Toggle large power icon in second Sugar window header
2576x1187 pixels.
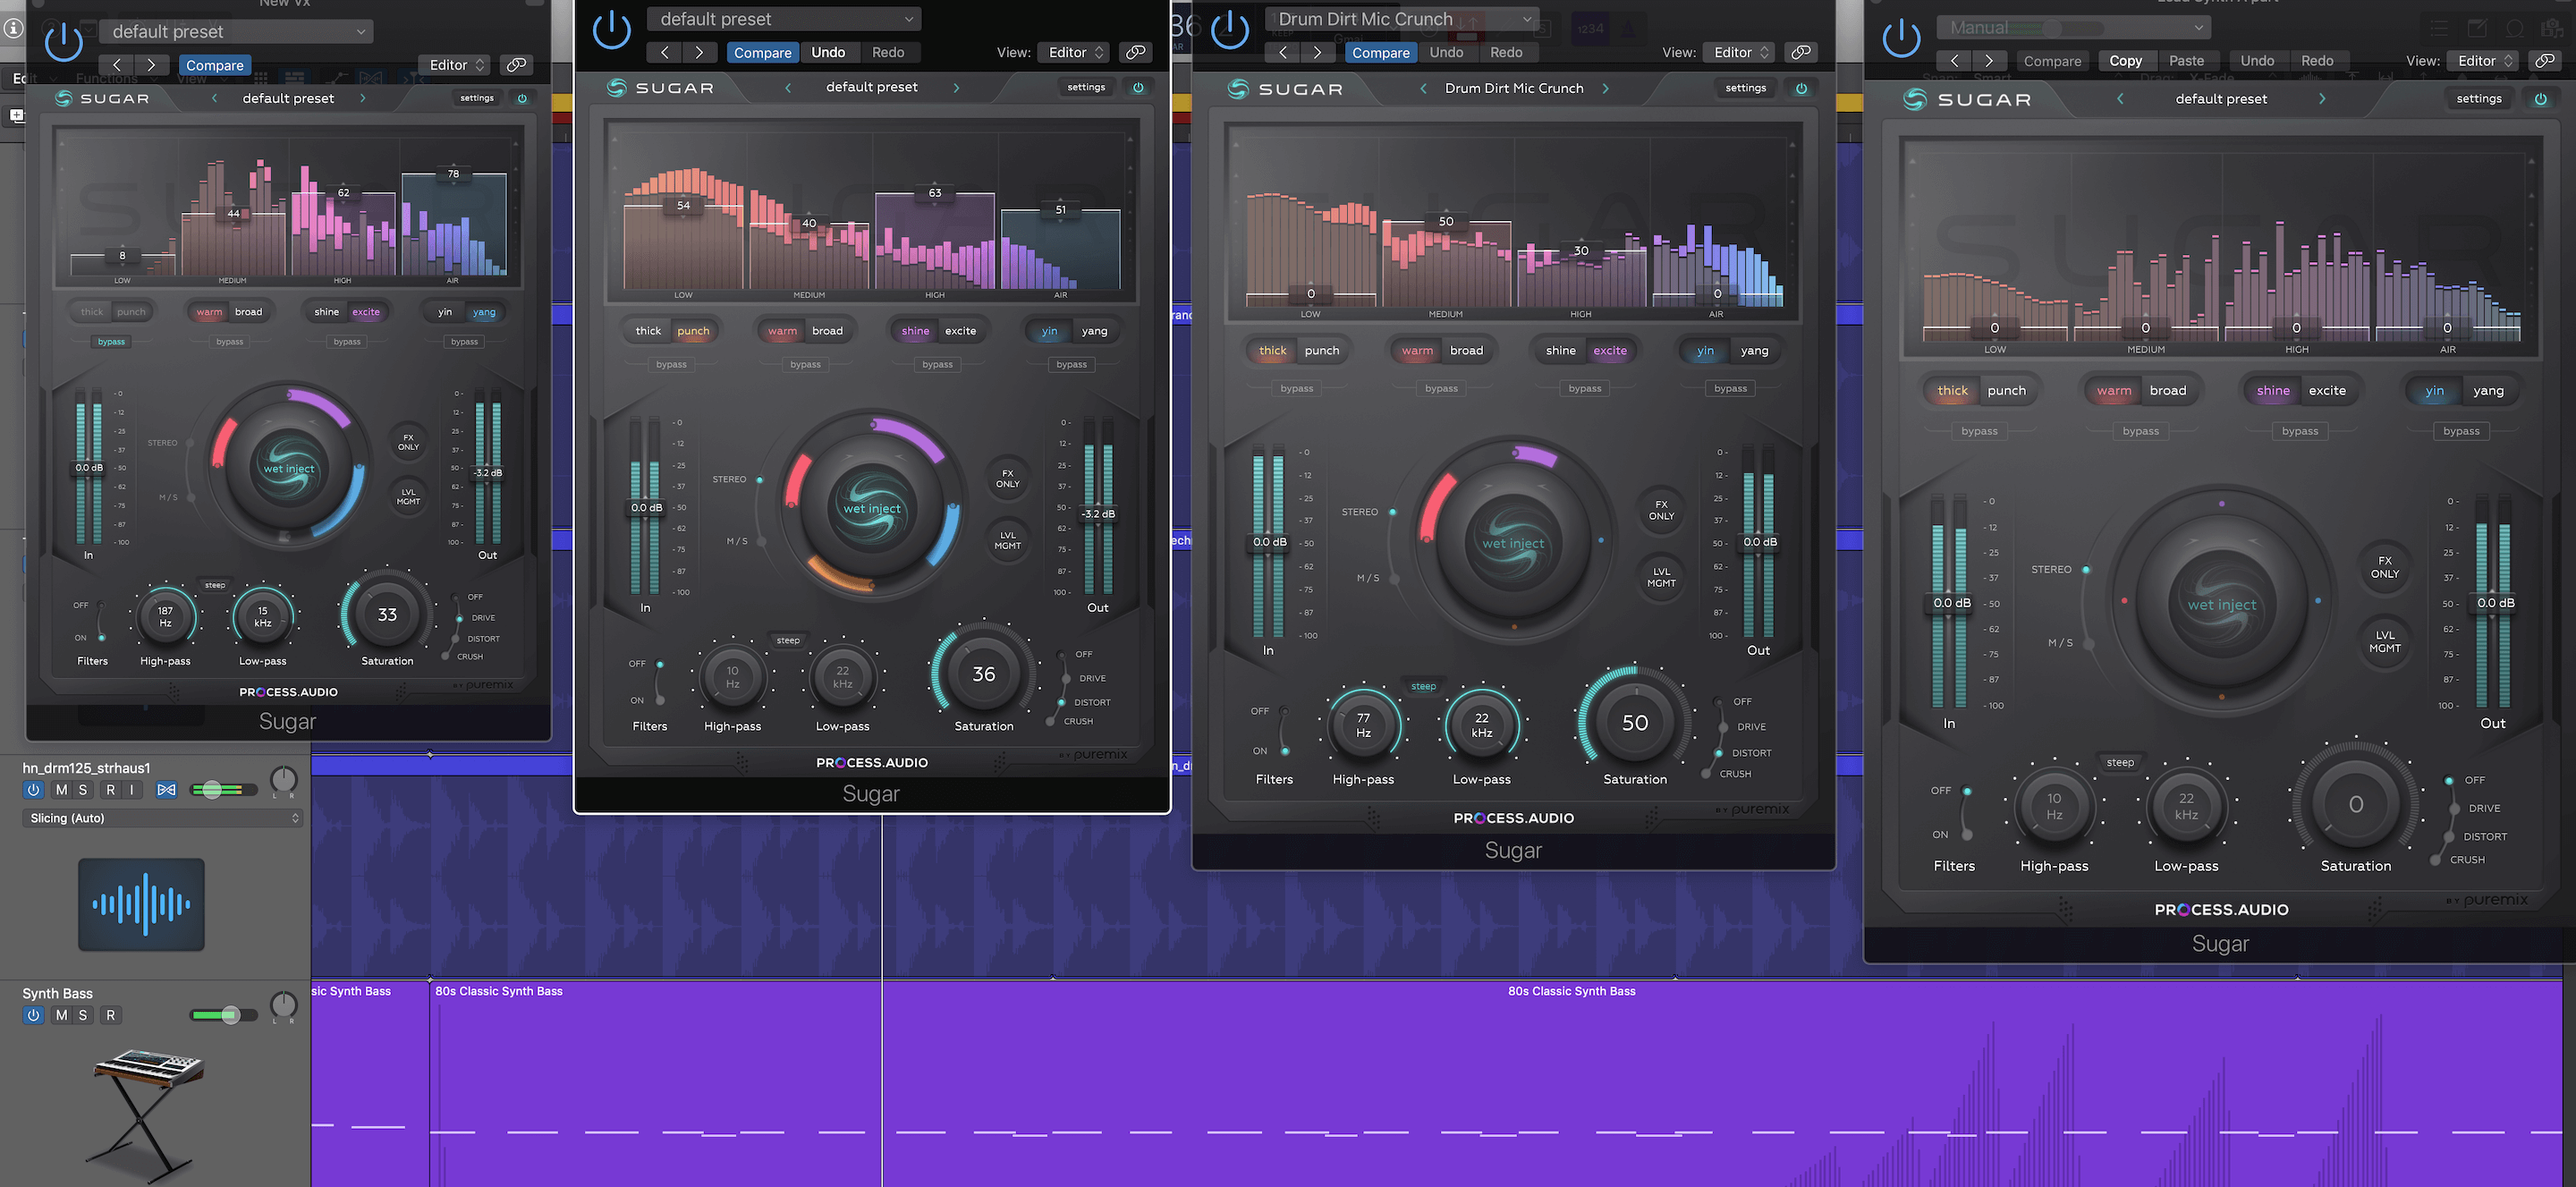pyautogui.click(x=612, y=30)
